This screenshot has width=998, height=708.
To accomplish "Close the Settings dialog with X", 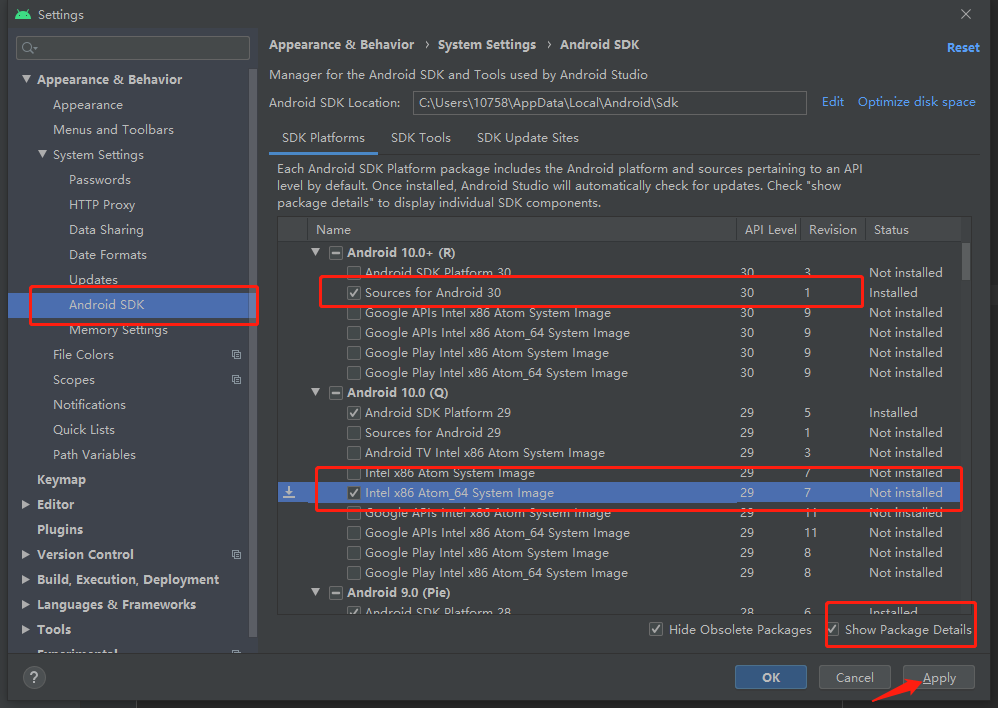I will pyautogui.click(x=966, y=14).
